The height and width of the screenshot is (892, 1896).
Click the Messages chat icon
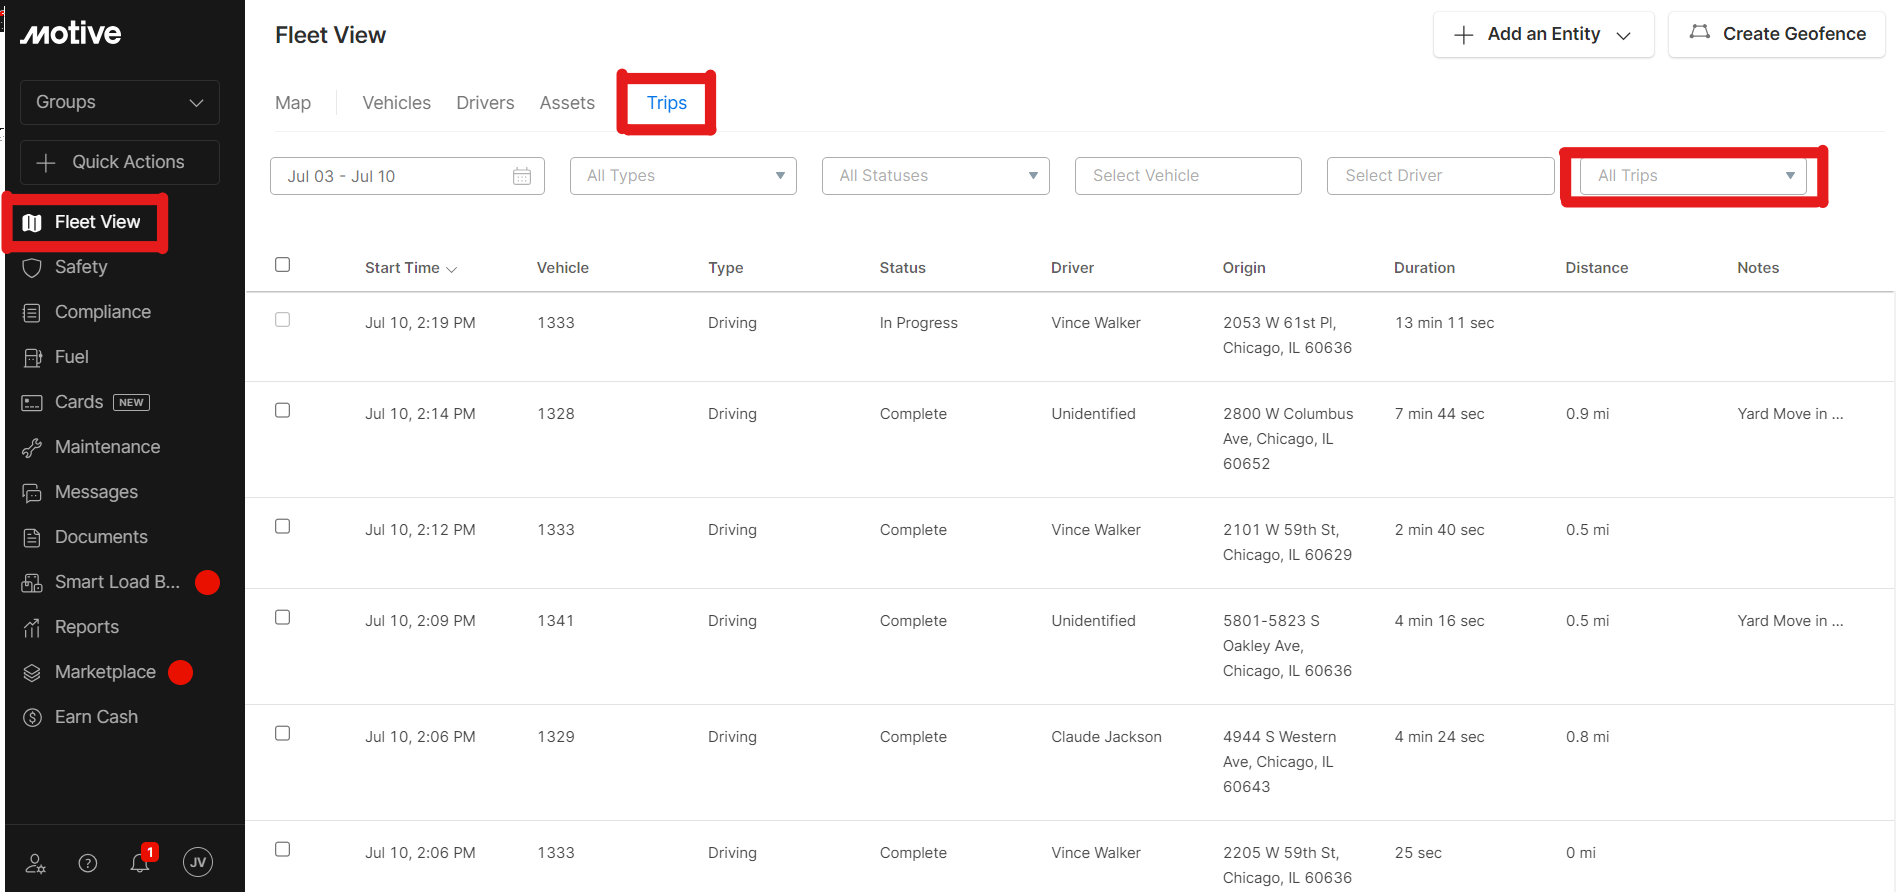tap(32, 493)
